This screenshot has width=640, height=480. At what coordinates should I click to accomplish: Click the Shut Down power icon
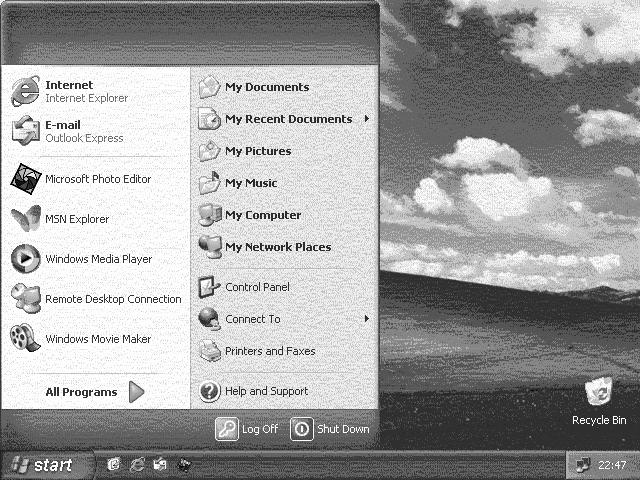click(x=302, y=429)
